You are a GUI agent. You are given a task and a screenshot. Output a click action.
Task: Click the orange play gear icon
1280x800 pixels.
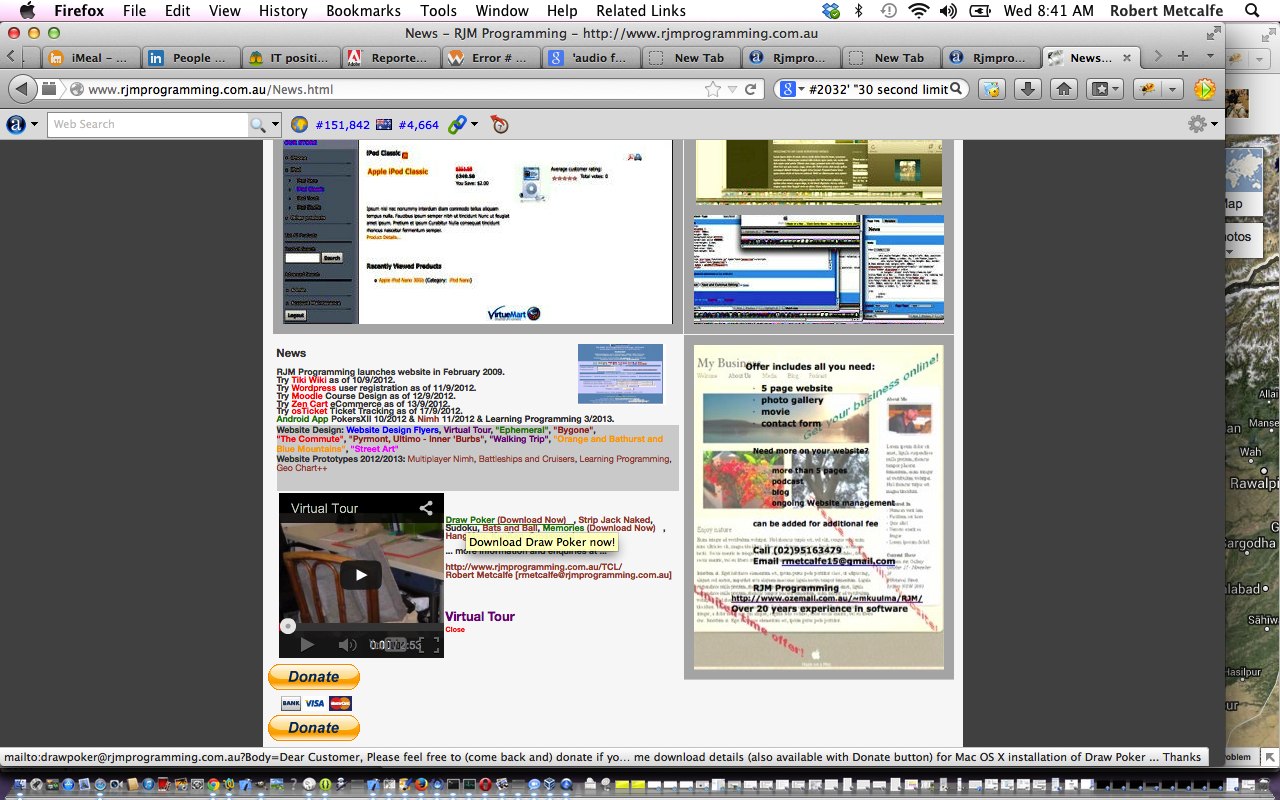point(1205,89)
